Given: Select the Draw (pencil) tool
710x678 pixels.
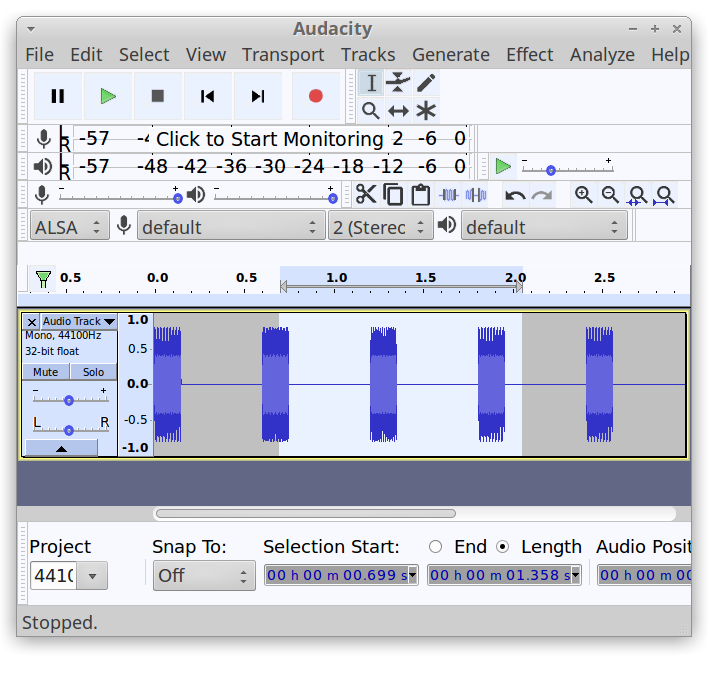Looking at the screenshot, I should click(426, 83).
